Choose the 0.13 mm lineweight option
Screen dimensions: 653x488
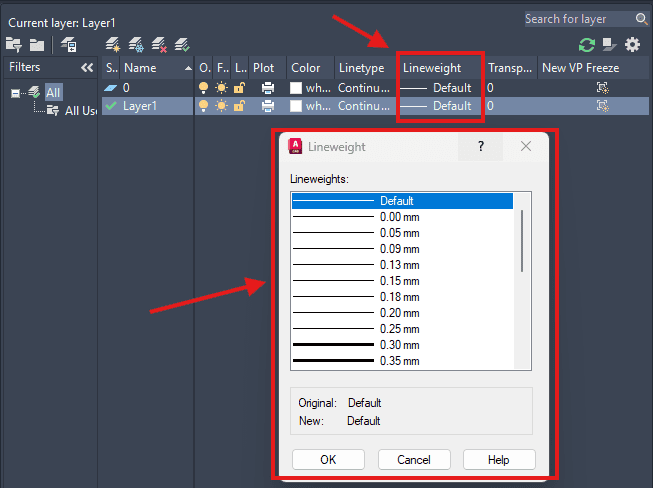tap(400, 265)
